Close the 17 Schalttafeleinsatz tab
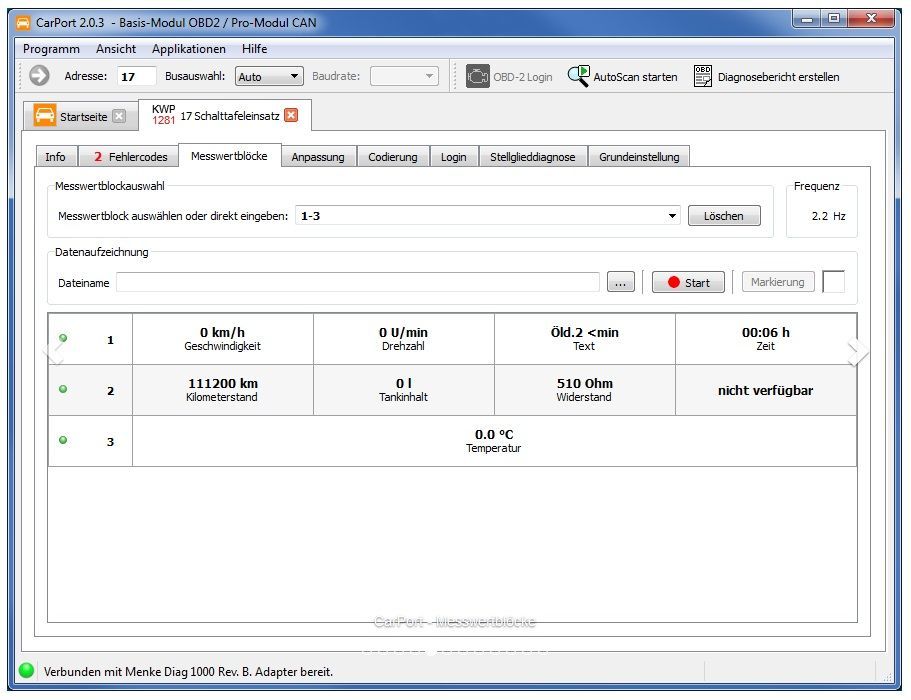This screenshot has width=911, height=700. pyautogui.click(x=291, y=115)
